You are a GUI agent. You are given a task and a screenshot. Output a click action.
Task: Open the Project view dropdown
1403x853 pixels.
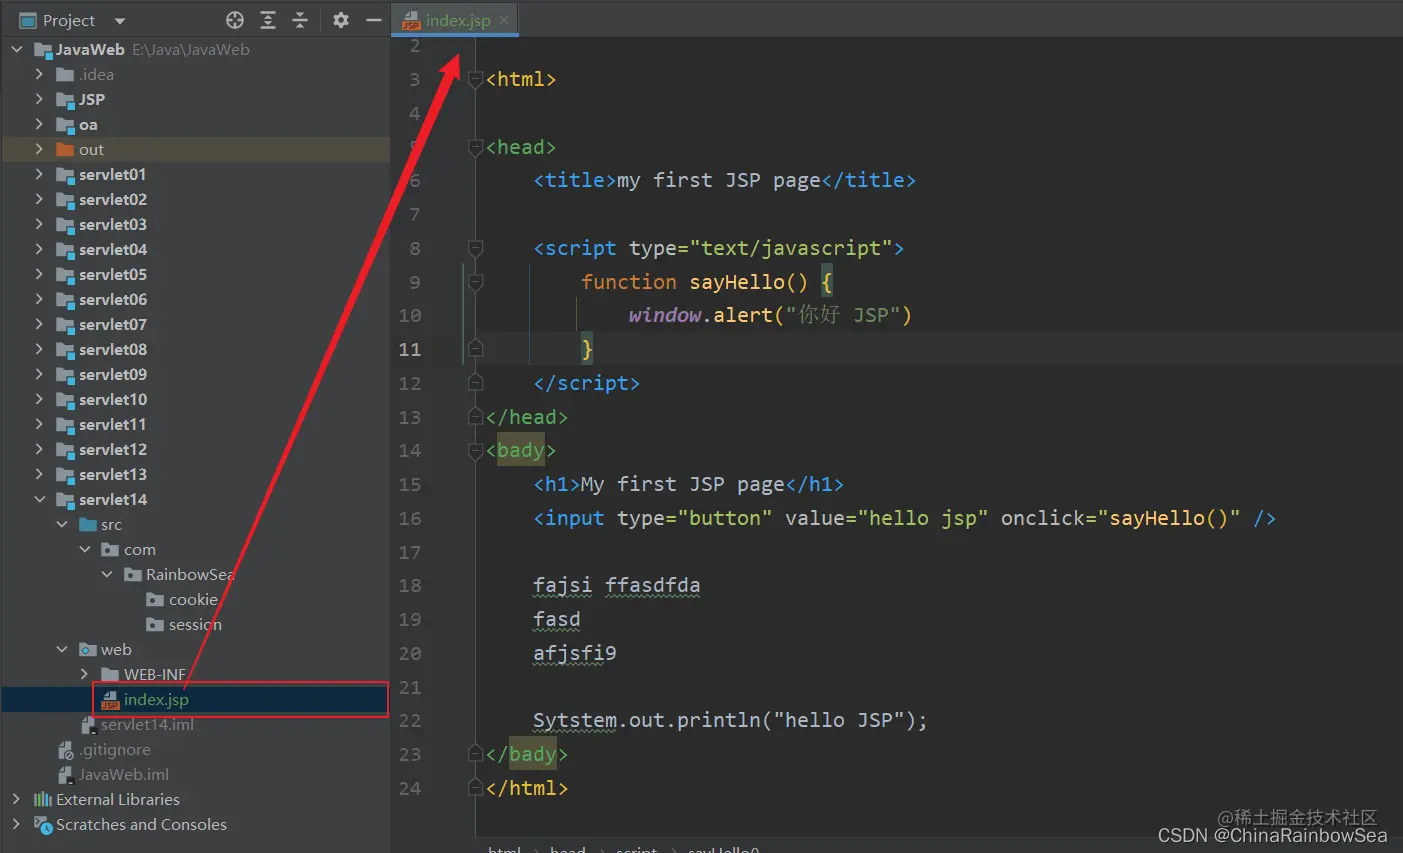tap(120, 21)
